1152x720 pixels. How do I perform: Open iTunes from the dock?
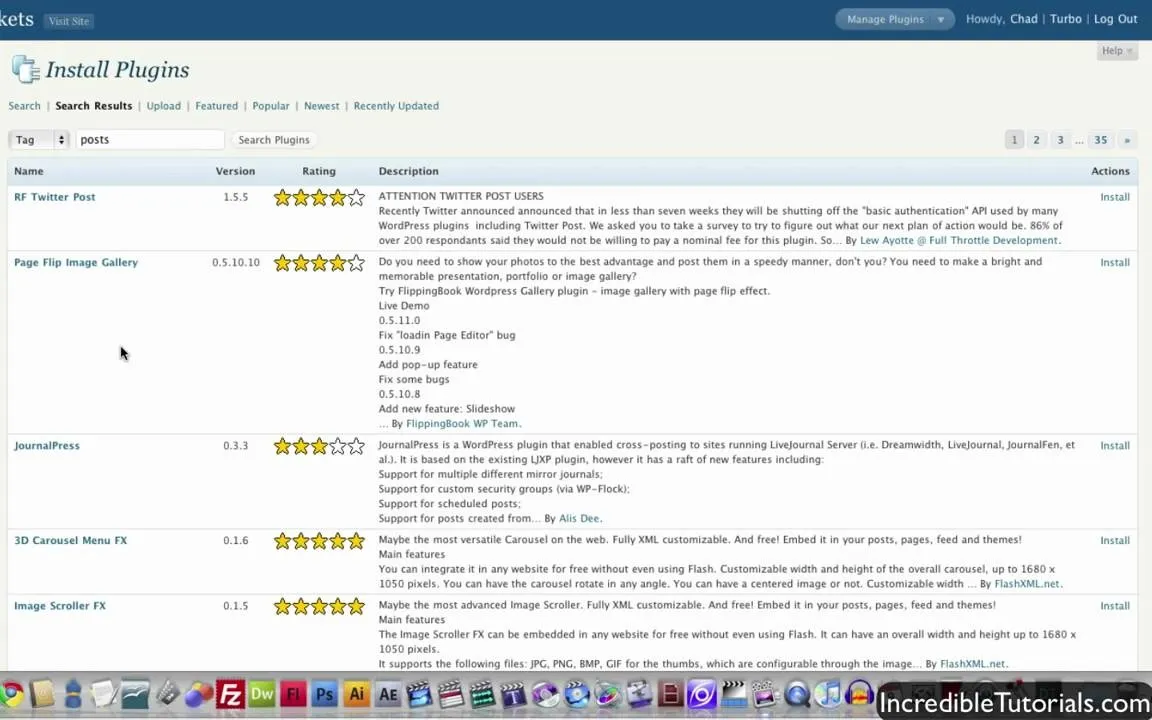pos(828,694)
